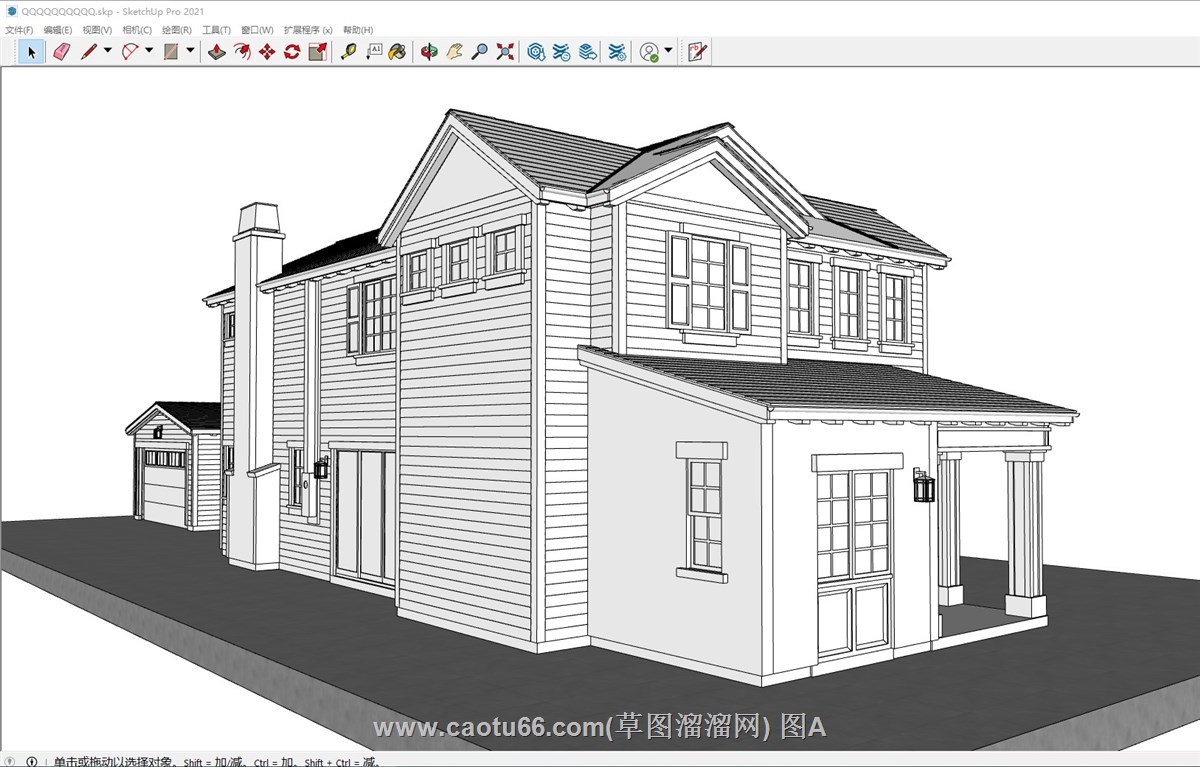
Task: Activate the Tape Measure tool
Action: (x=348, y=52)
